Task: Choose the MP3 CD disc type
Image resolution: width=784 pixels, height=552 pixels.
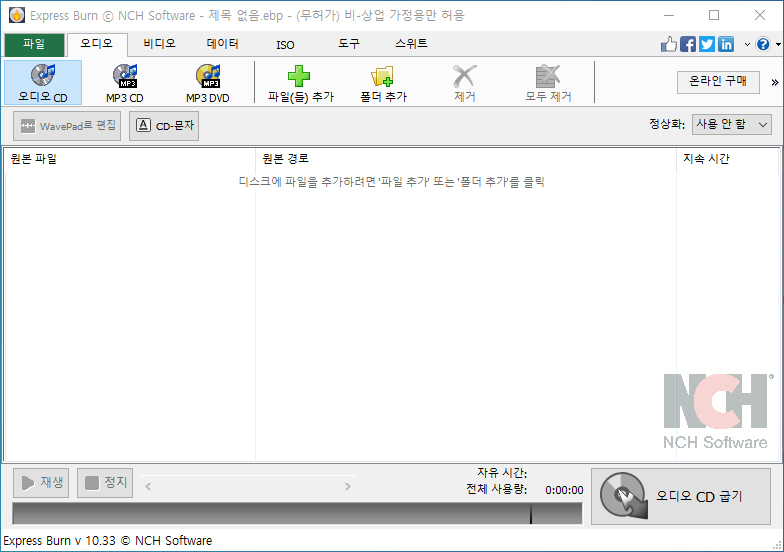Action: coord(125,82)
